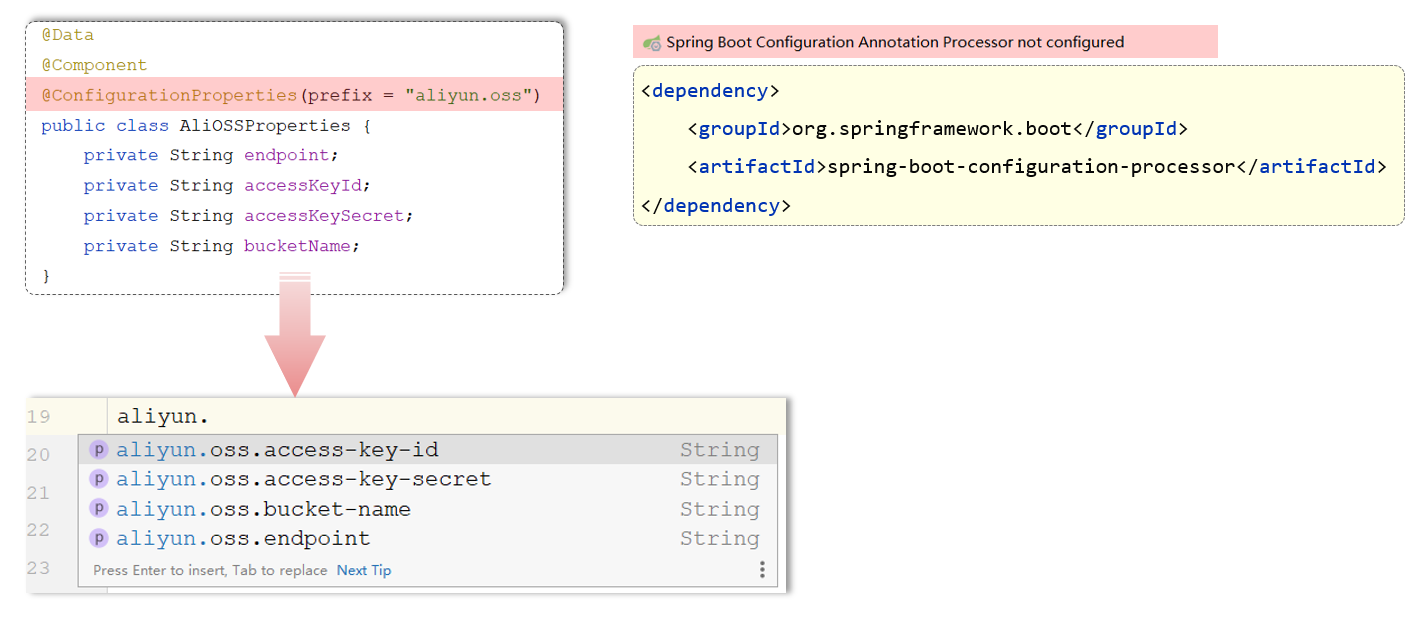Click spring-boot-configuration-processor artifactId value
Image resolution: width=1426 pixels, height=617 pixels.
1031,167
